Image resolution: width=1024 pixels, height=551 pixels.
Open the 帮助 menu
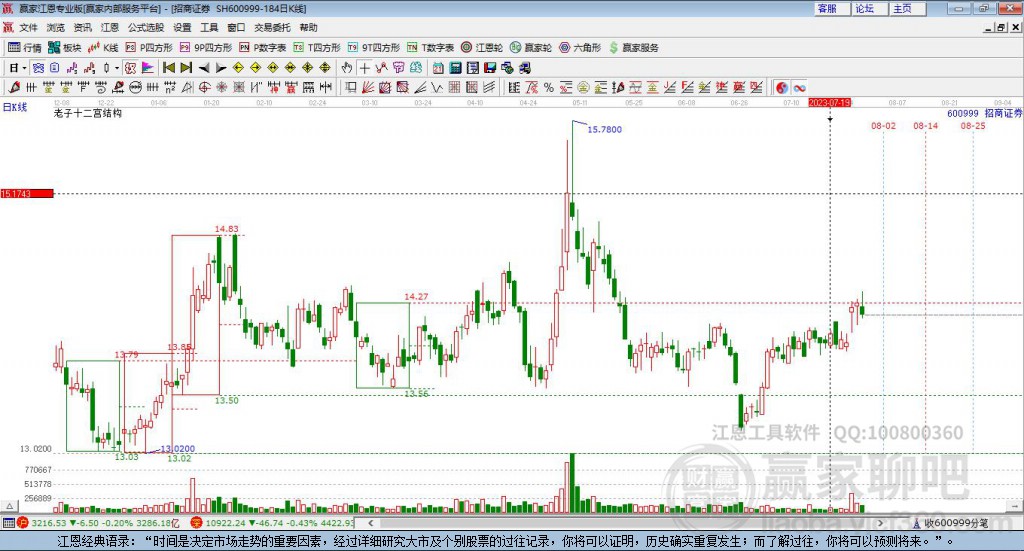[x=308, y=27]
